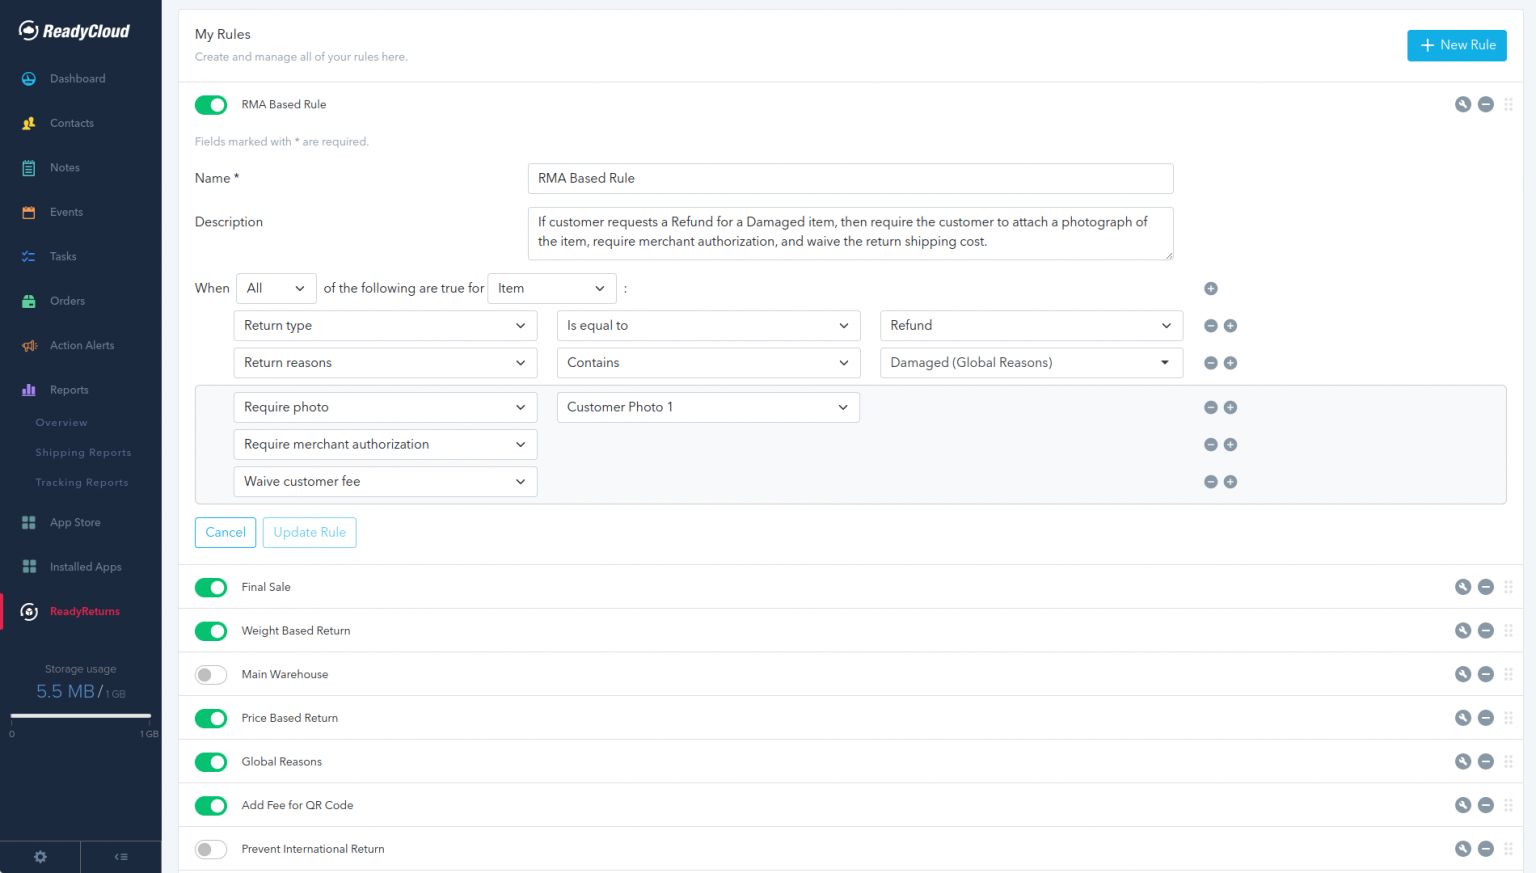Click the minus icon beside Waive customer fee
Viewport: 1536px width, 873px height.
[1210, 482]
